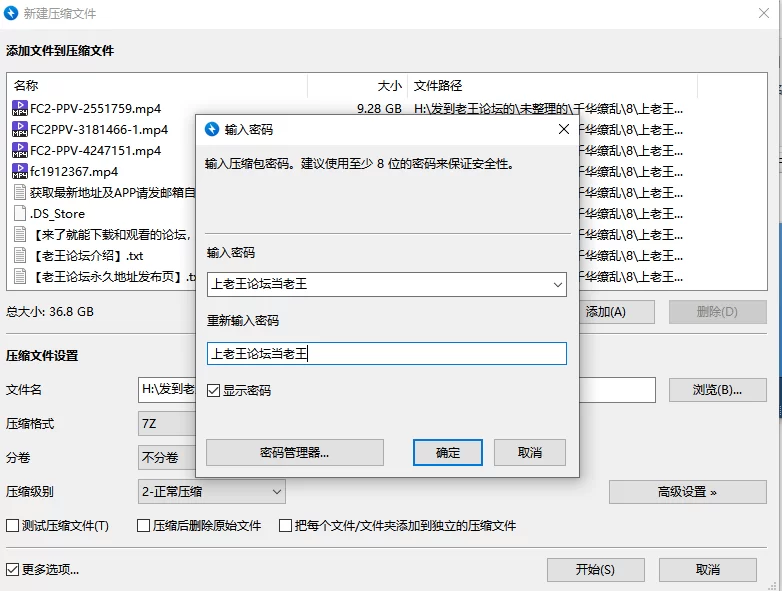Viewport: 782px width, 591px height.
Task: Click the 浏览(B)... button
Action: [717, 390]
